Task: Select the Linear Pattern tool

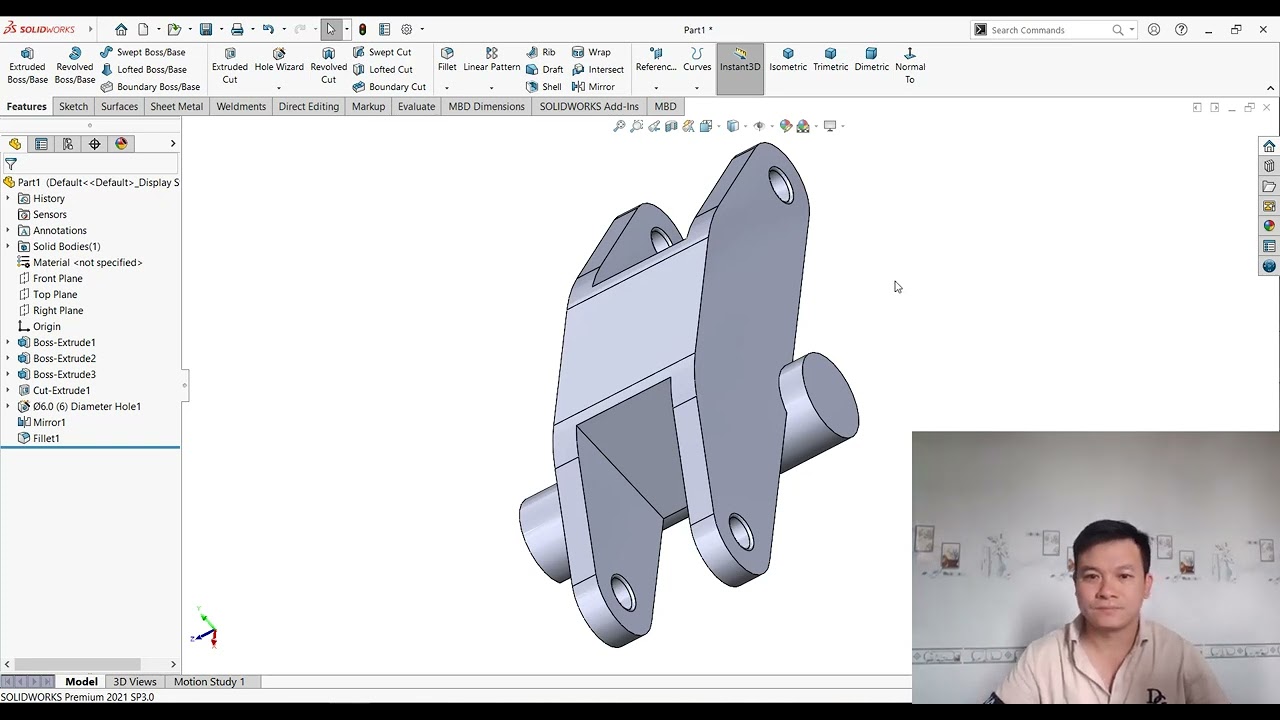Action: pos(492,60)
